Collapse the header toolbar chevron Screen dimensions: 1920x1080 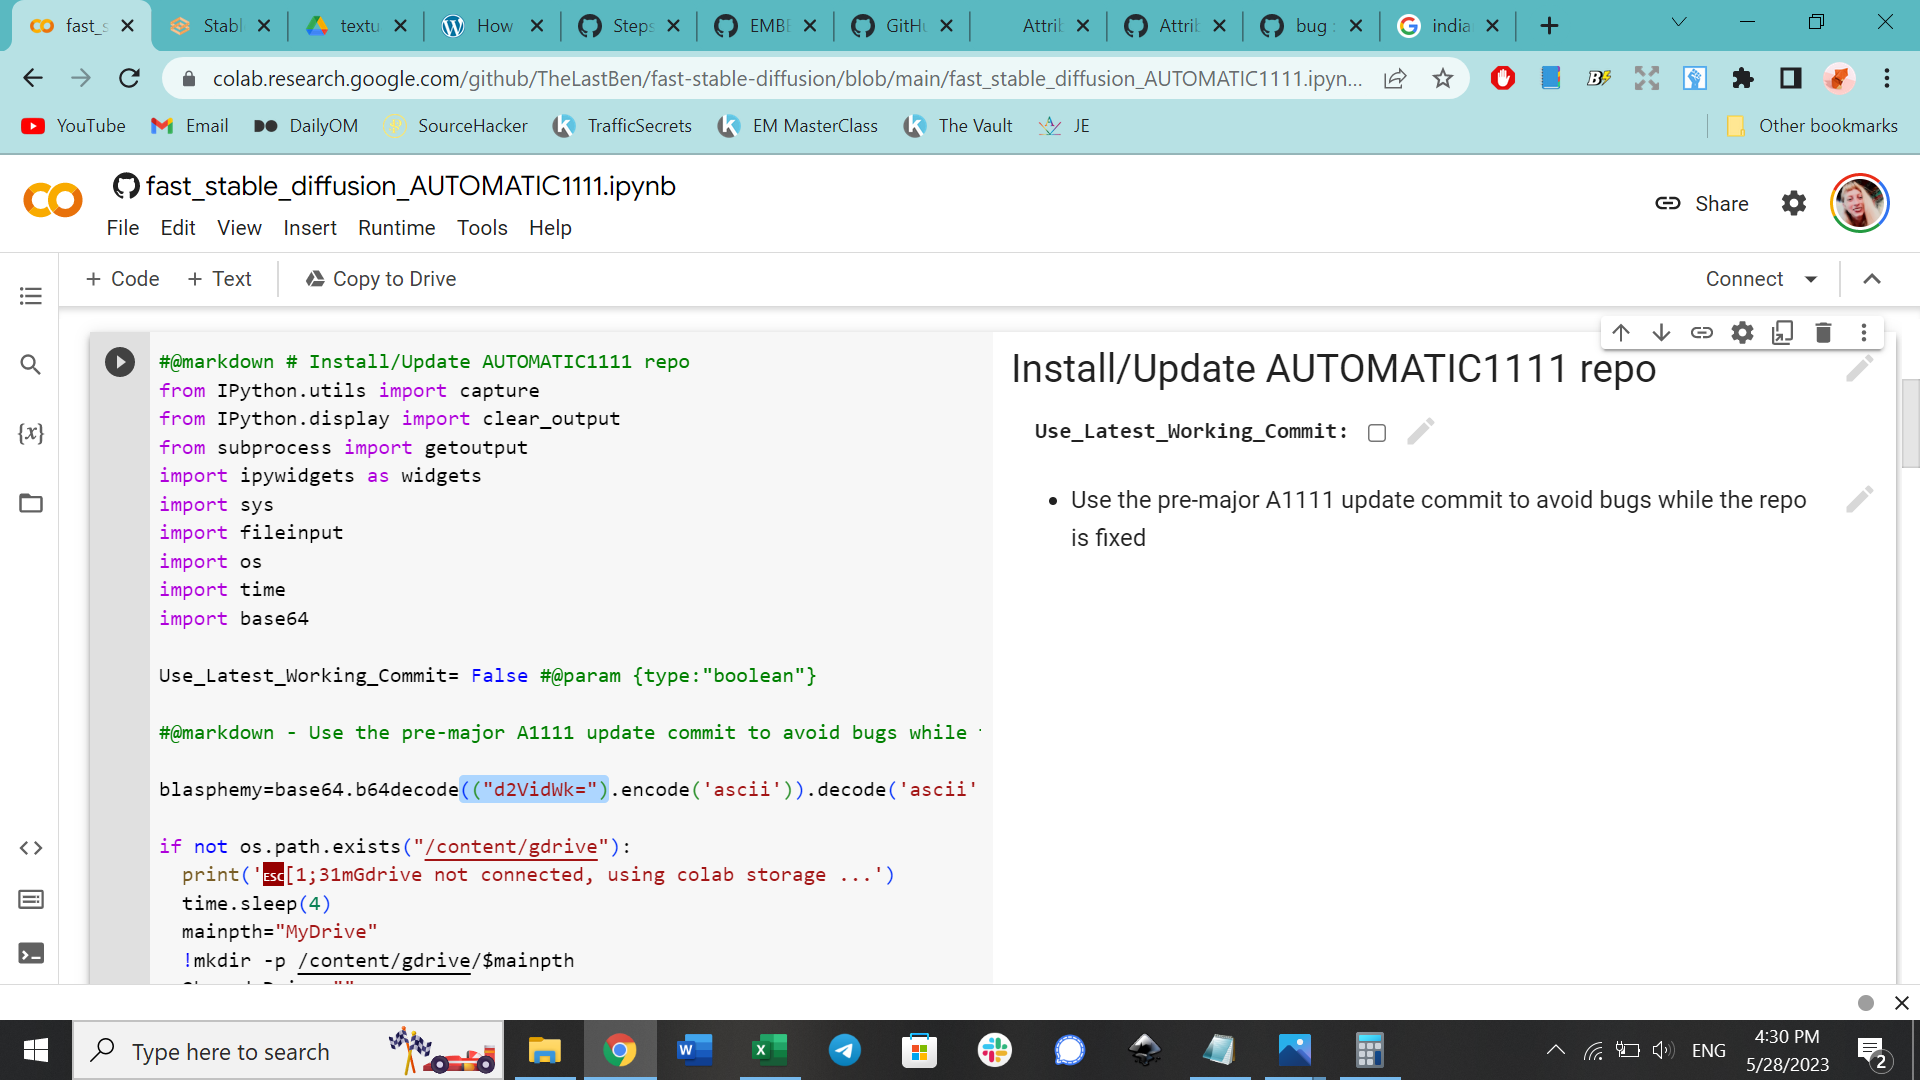click(1871, 279)
